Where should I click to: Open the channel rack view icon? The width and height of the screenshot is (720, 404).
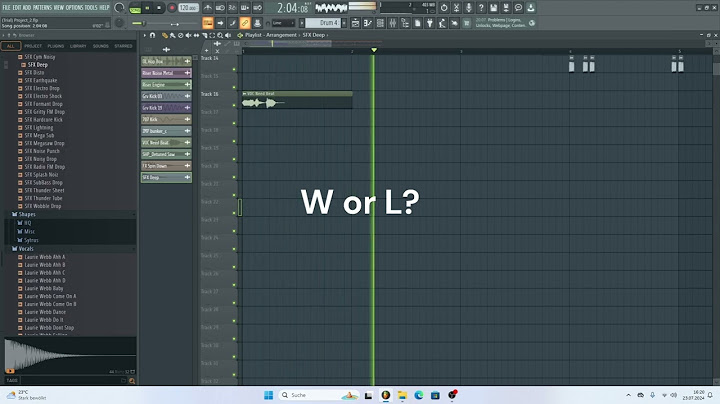click(380, 23)
